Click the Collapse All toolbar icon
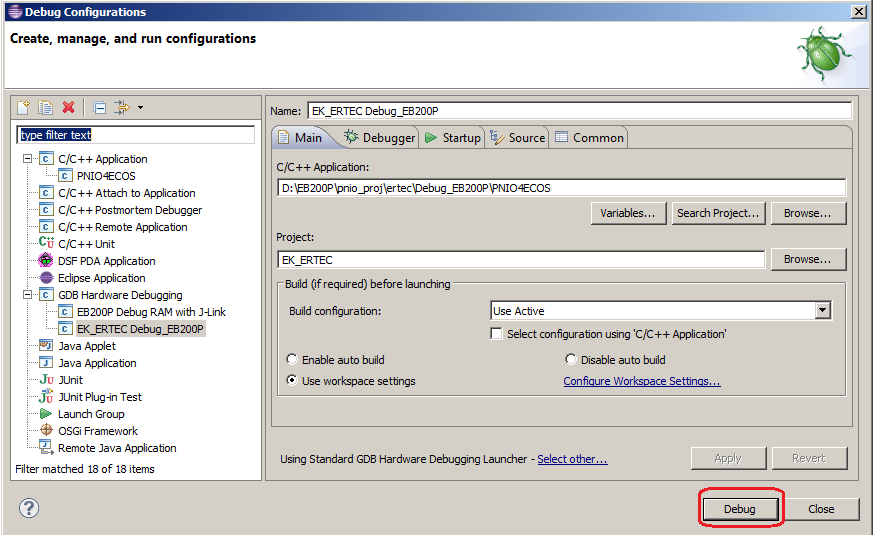Viewport: 873px width, 535px height. [100, 107]
